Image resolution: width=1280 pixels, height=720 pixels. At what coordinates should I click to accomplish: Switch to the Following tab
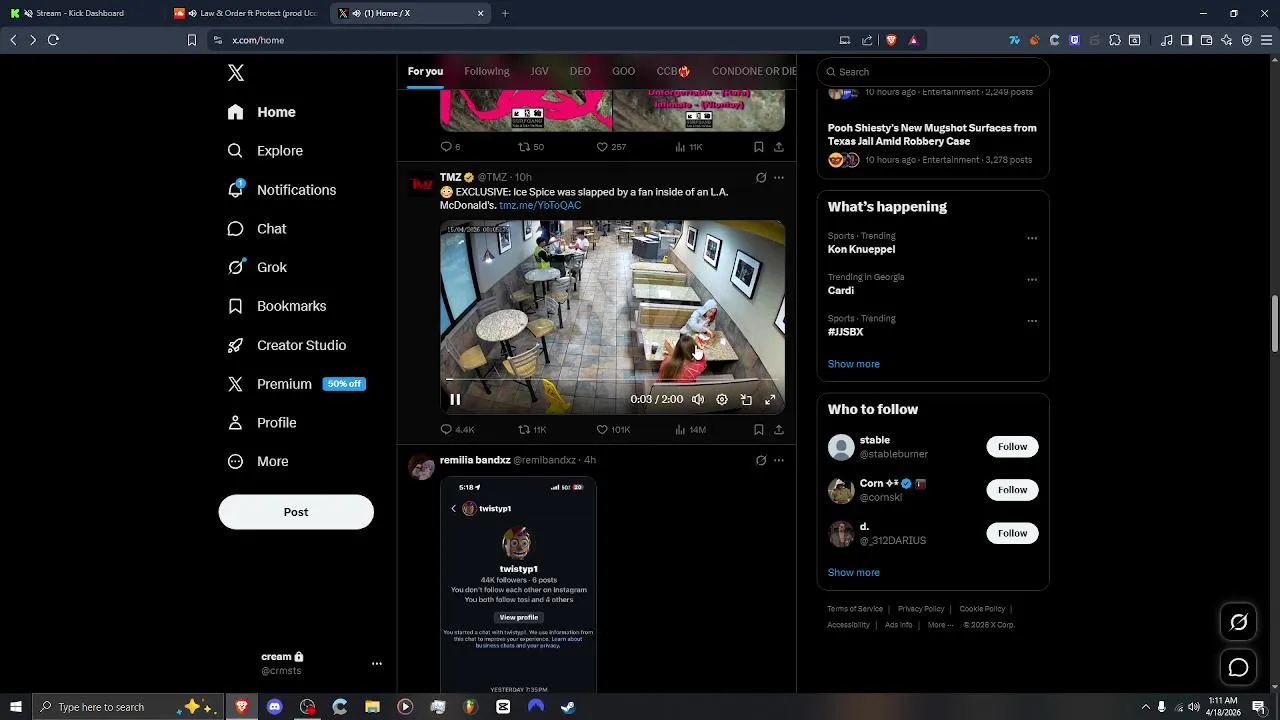click(x=487, y=71)
